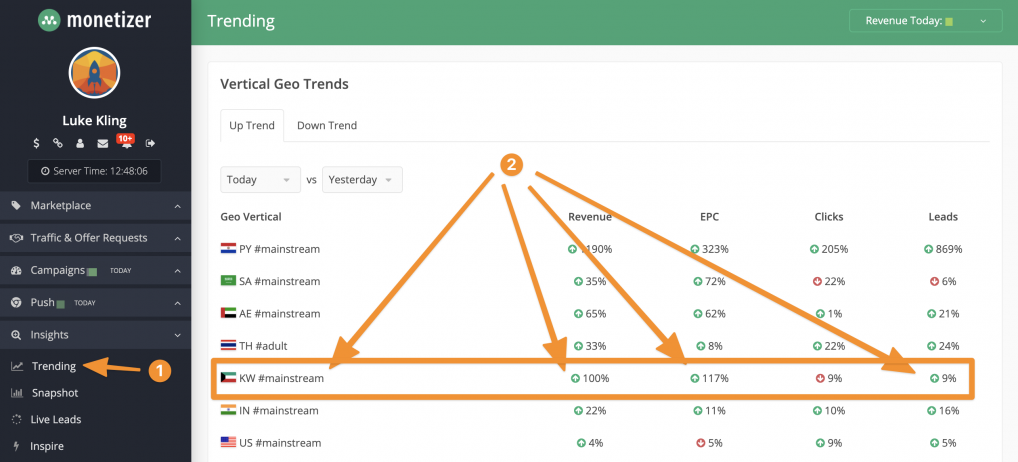The image size is (1018, 462).
Task: Open the Live Leads page
Action: 56,419
